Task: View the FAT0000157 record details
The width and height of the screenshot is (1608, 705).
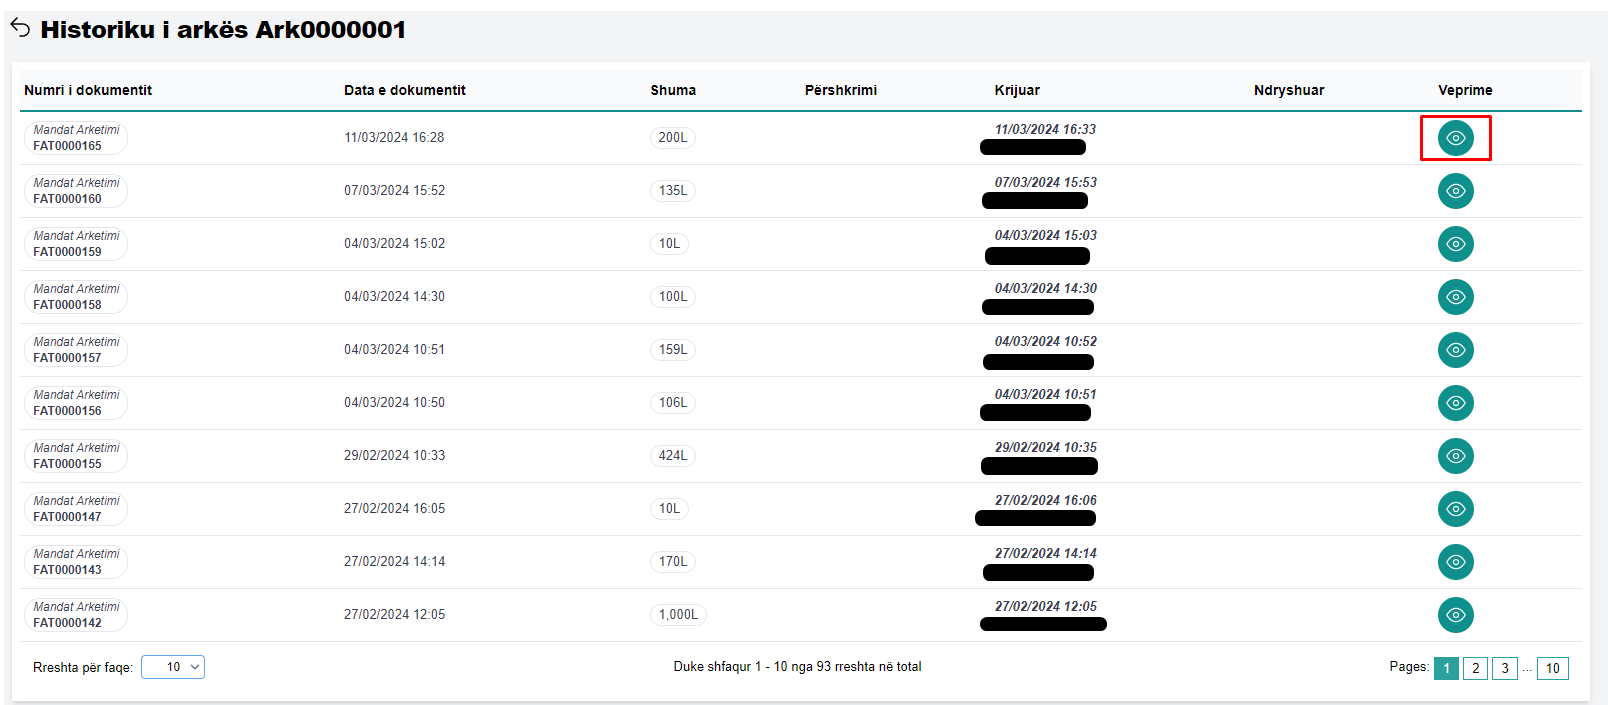Action: [1455, 350]
